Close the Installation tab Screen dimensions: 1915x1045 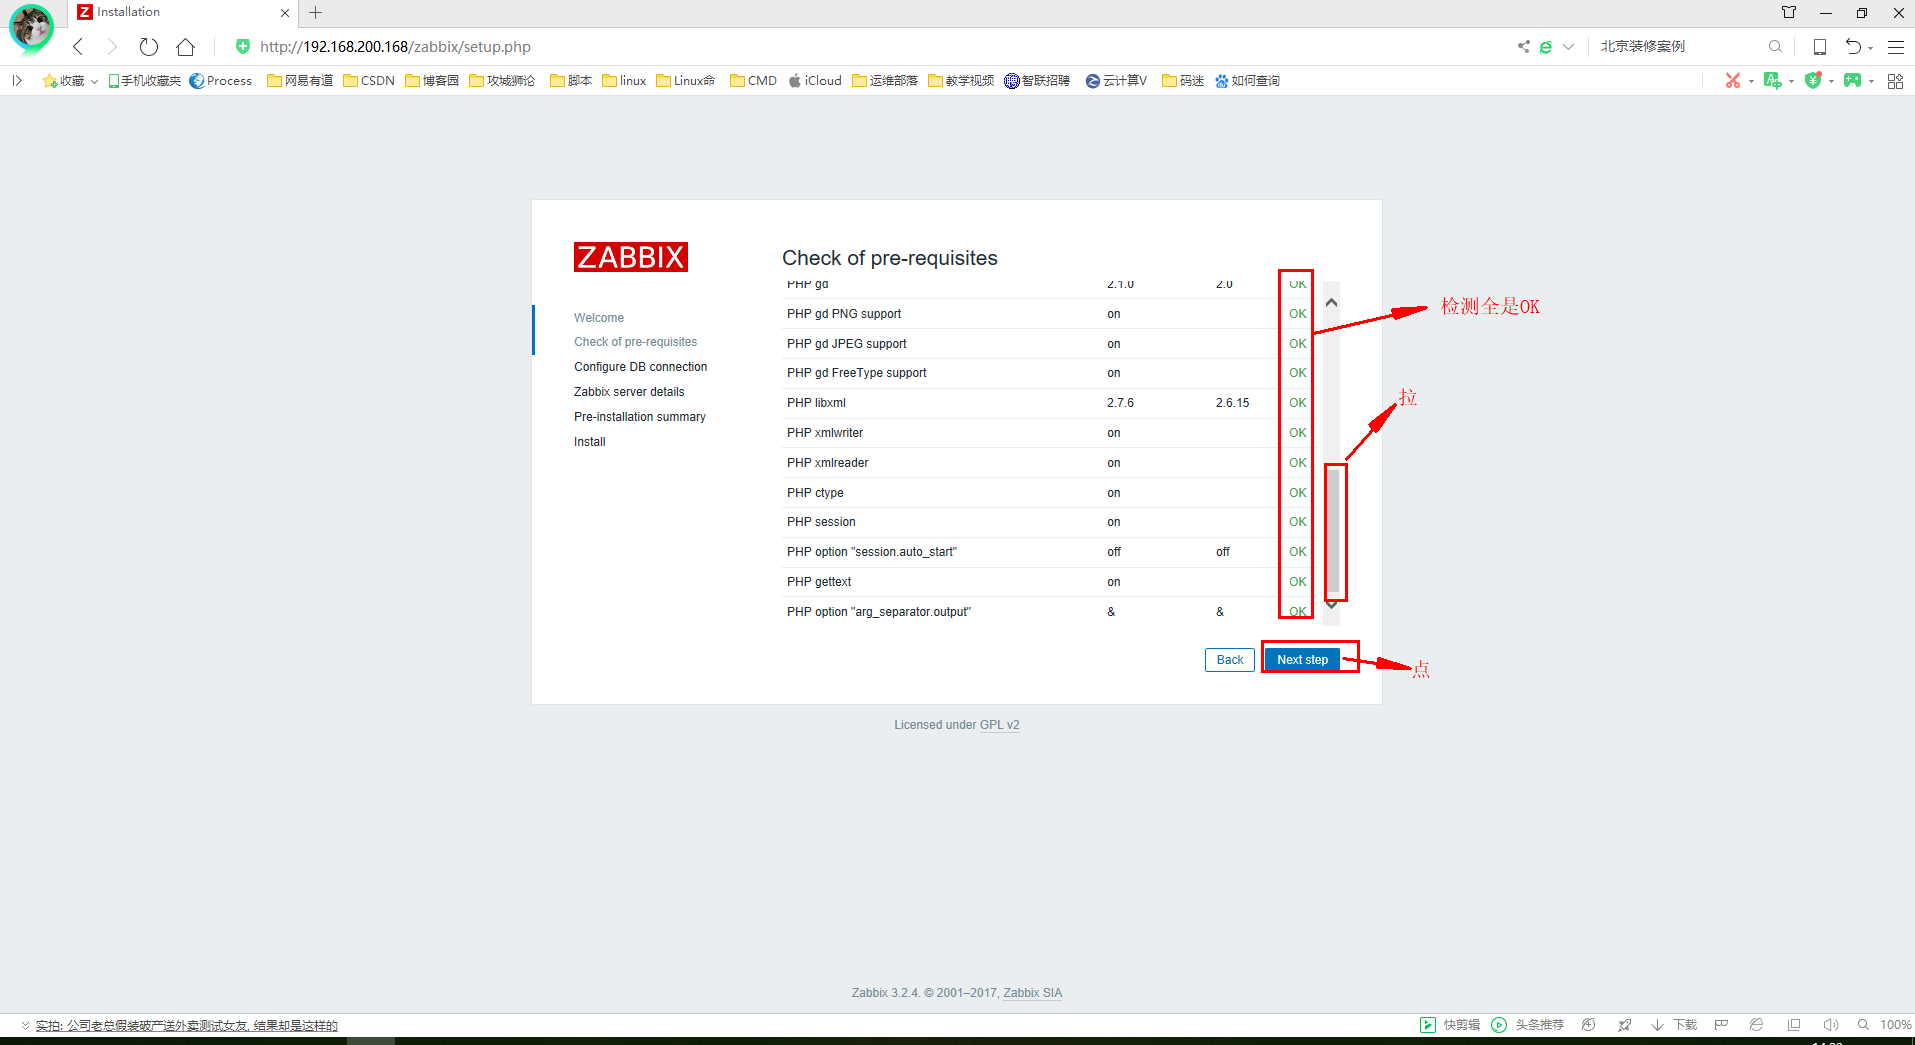coord(285,13)
